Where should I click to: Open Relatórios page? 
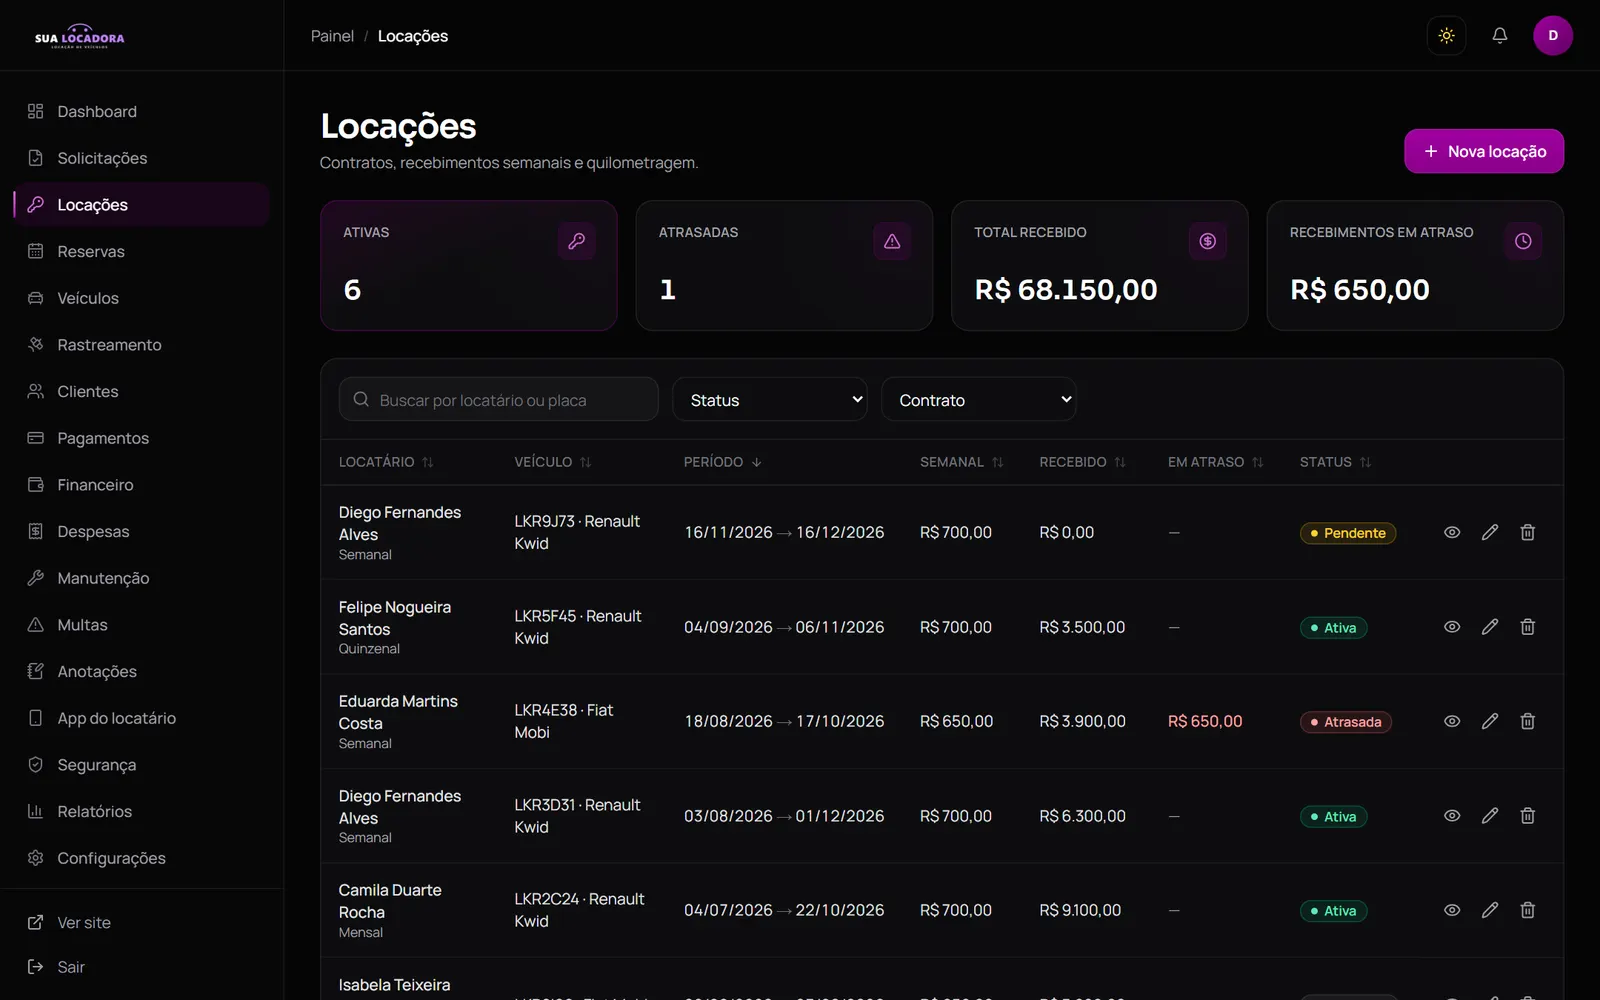[142, 812]
